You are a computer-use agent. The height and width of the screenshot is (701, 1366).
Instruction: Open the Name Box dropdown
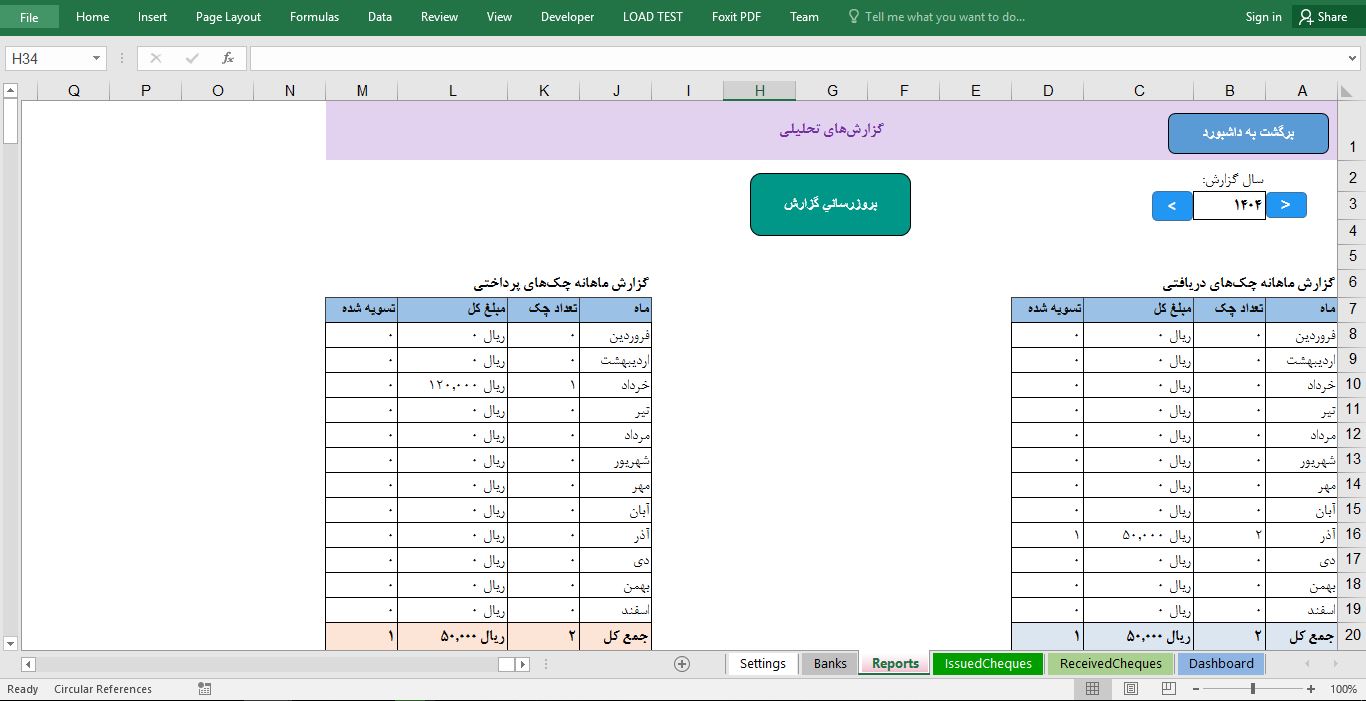(98, 58)
